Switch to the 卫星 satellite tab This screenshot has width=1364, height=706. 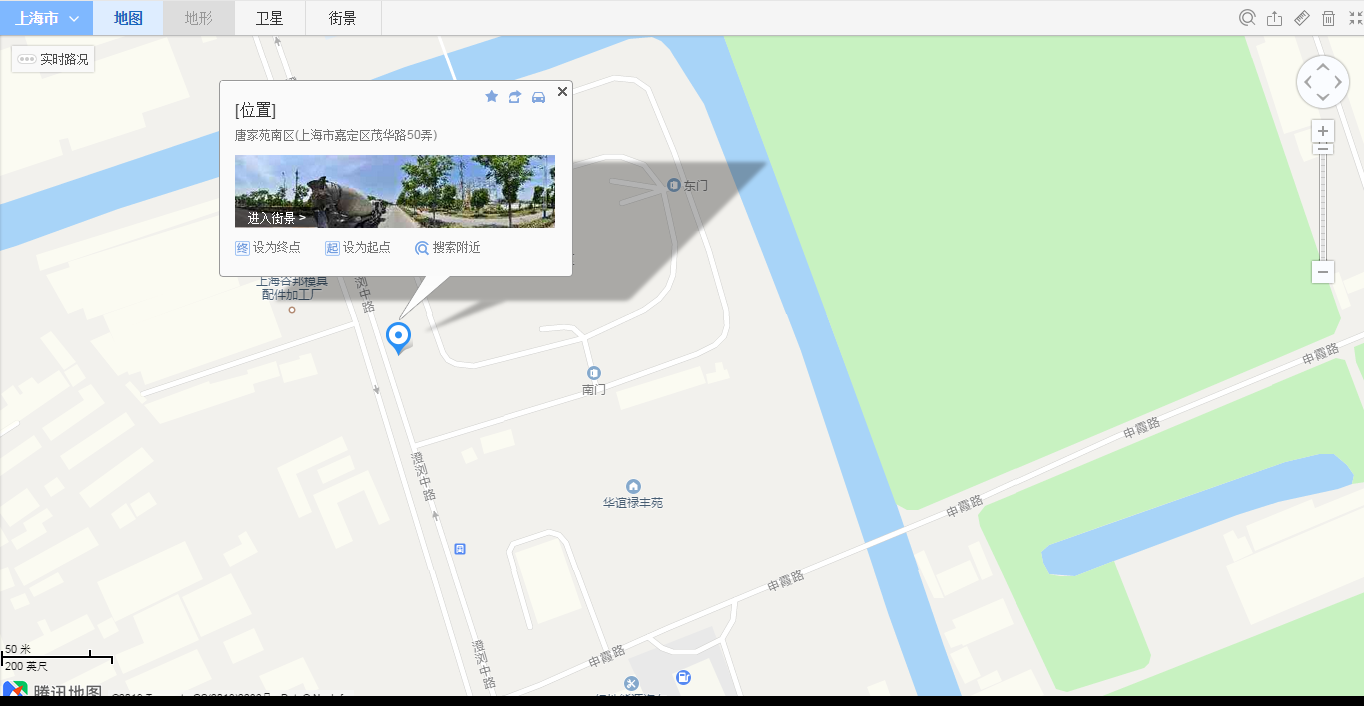pyautogui.click(x=269, y=18)
